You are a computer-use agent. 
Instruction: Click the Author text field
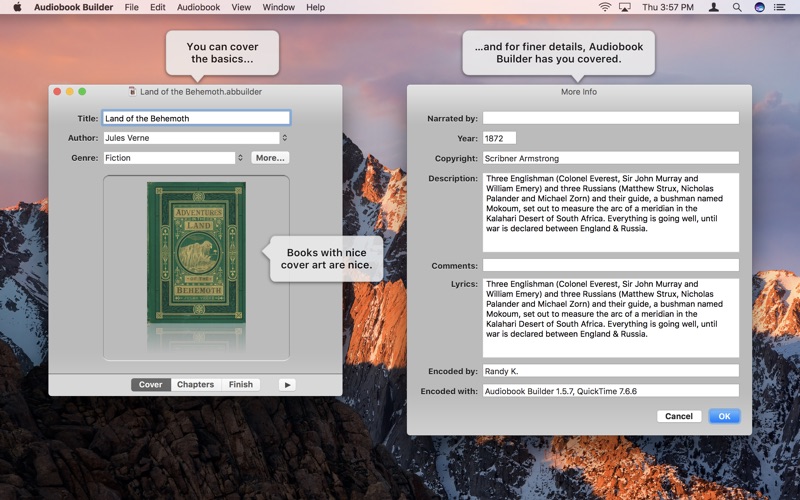coord(191,138)
